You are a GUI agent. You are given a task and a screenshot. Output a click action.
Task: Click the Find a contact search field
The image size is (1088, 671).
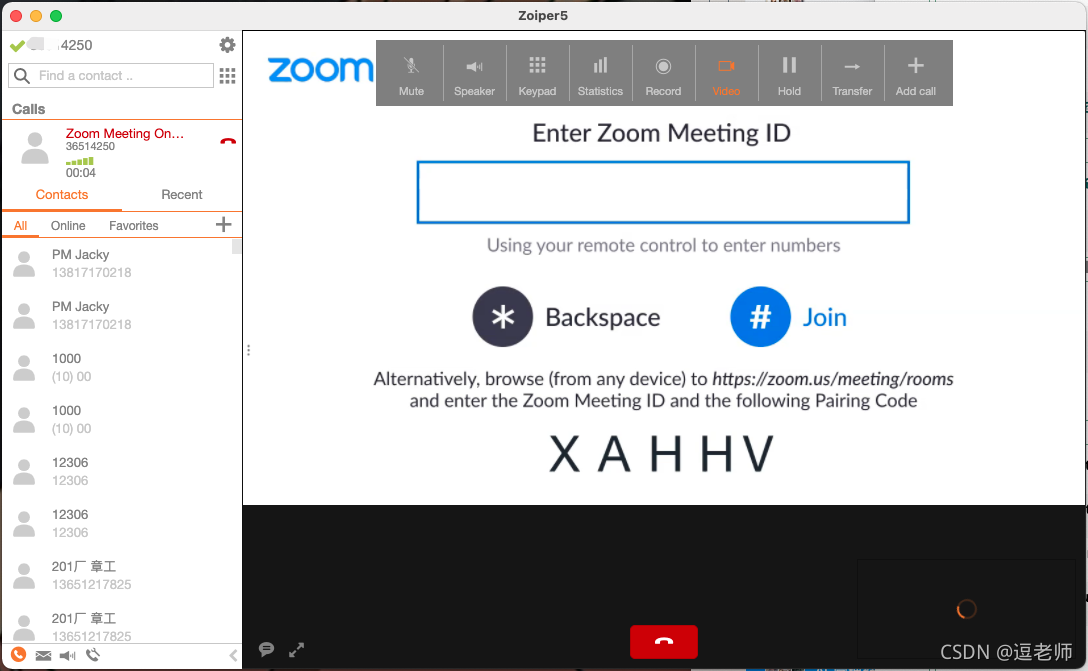point(111,76)
